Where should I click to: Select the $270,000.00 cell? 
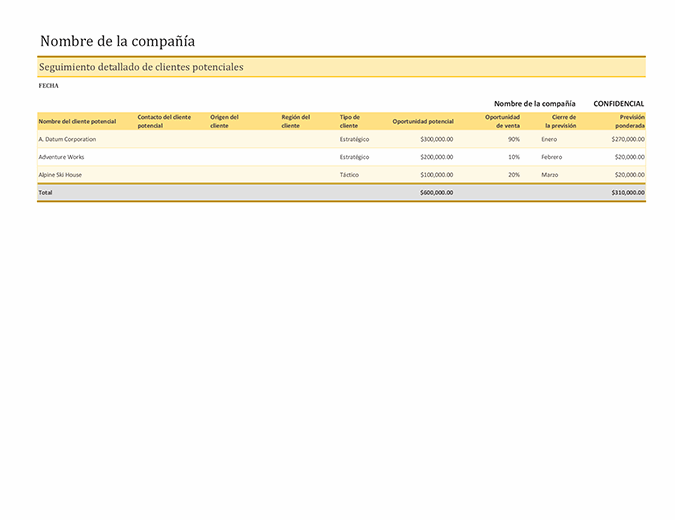[x=628, y=139]
